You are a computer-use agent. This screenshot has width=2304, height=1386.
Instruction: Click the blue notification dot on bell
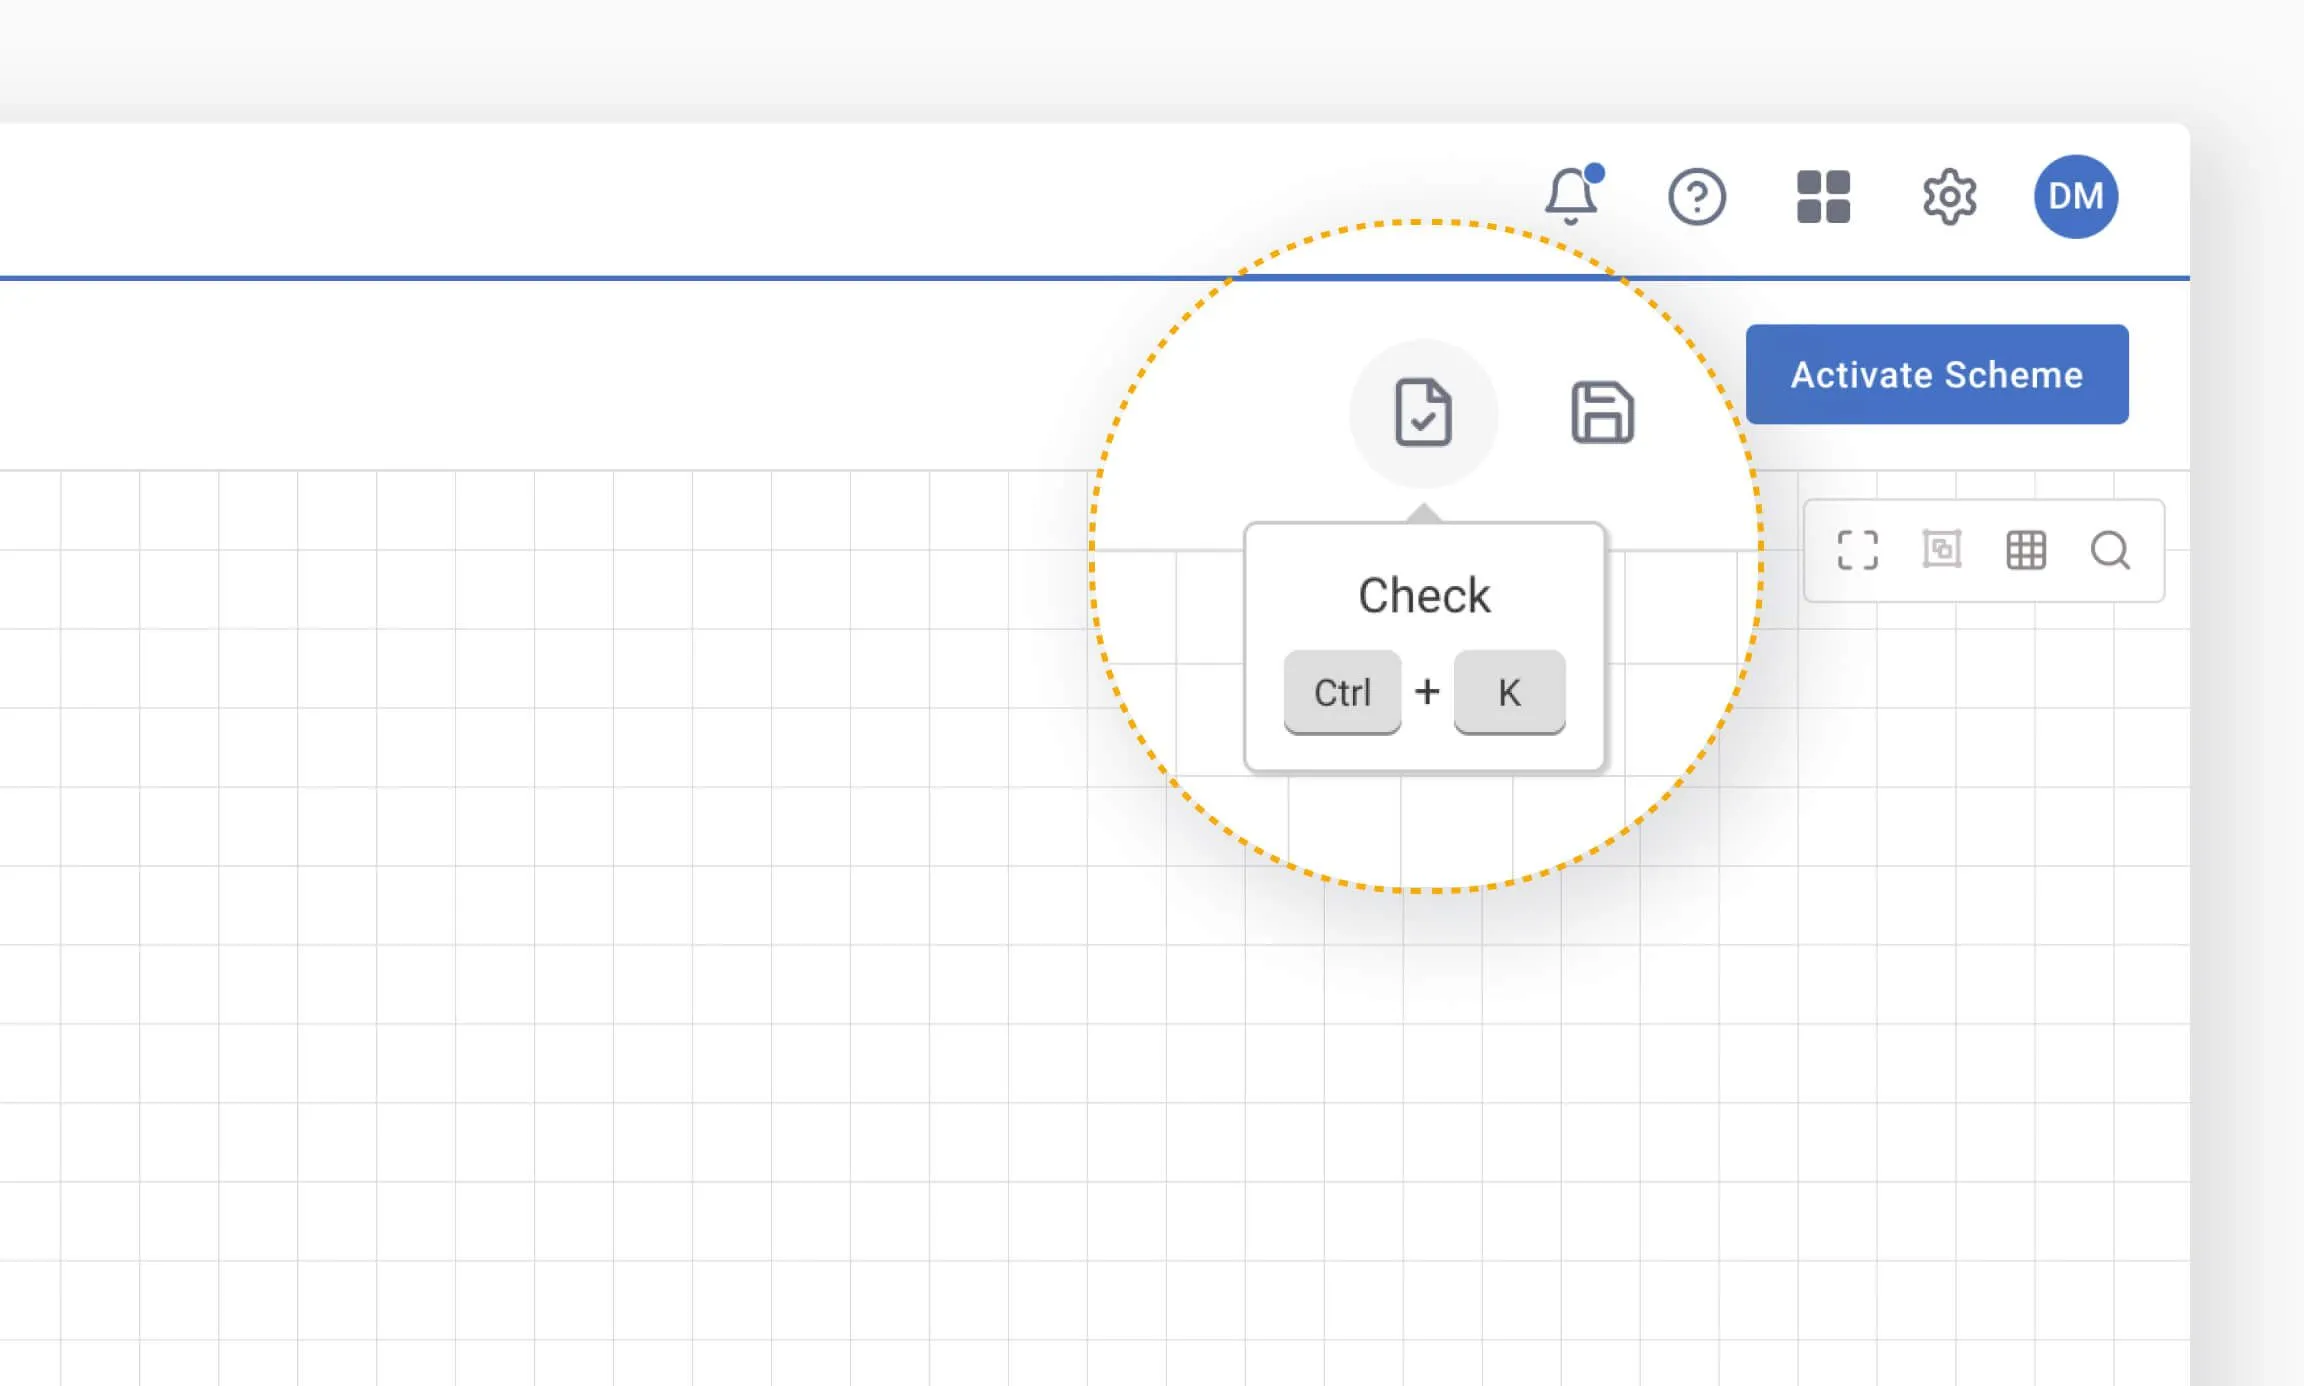1595,173
